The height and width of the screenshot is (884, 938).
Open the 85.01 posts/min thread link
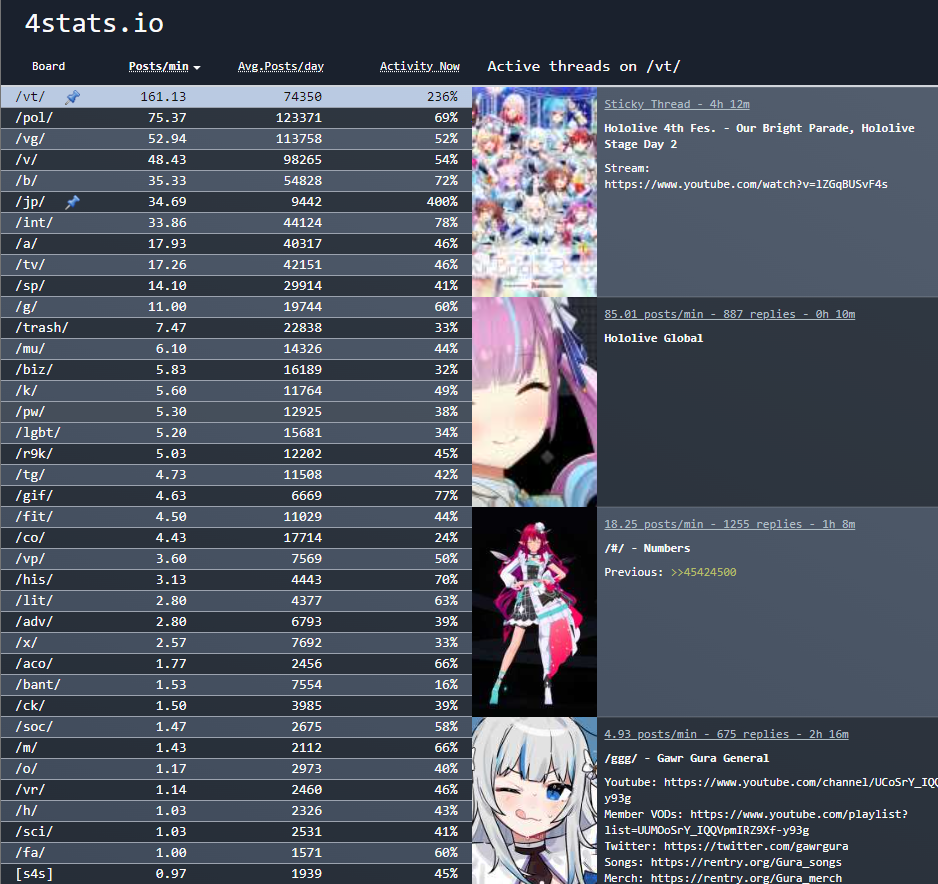coord(729,314)
